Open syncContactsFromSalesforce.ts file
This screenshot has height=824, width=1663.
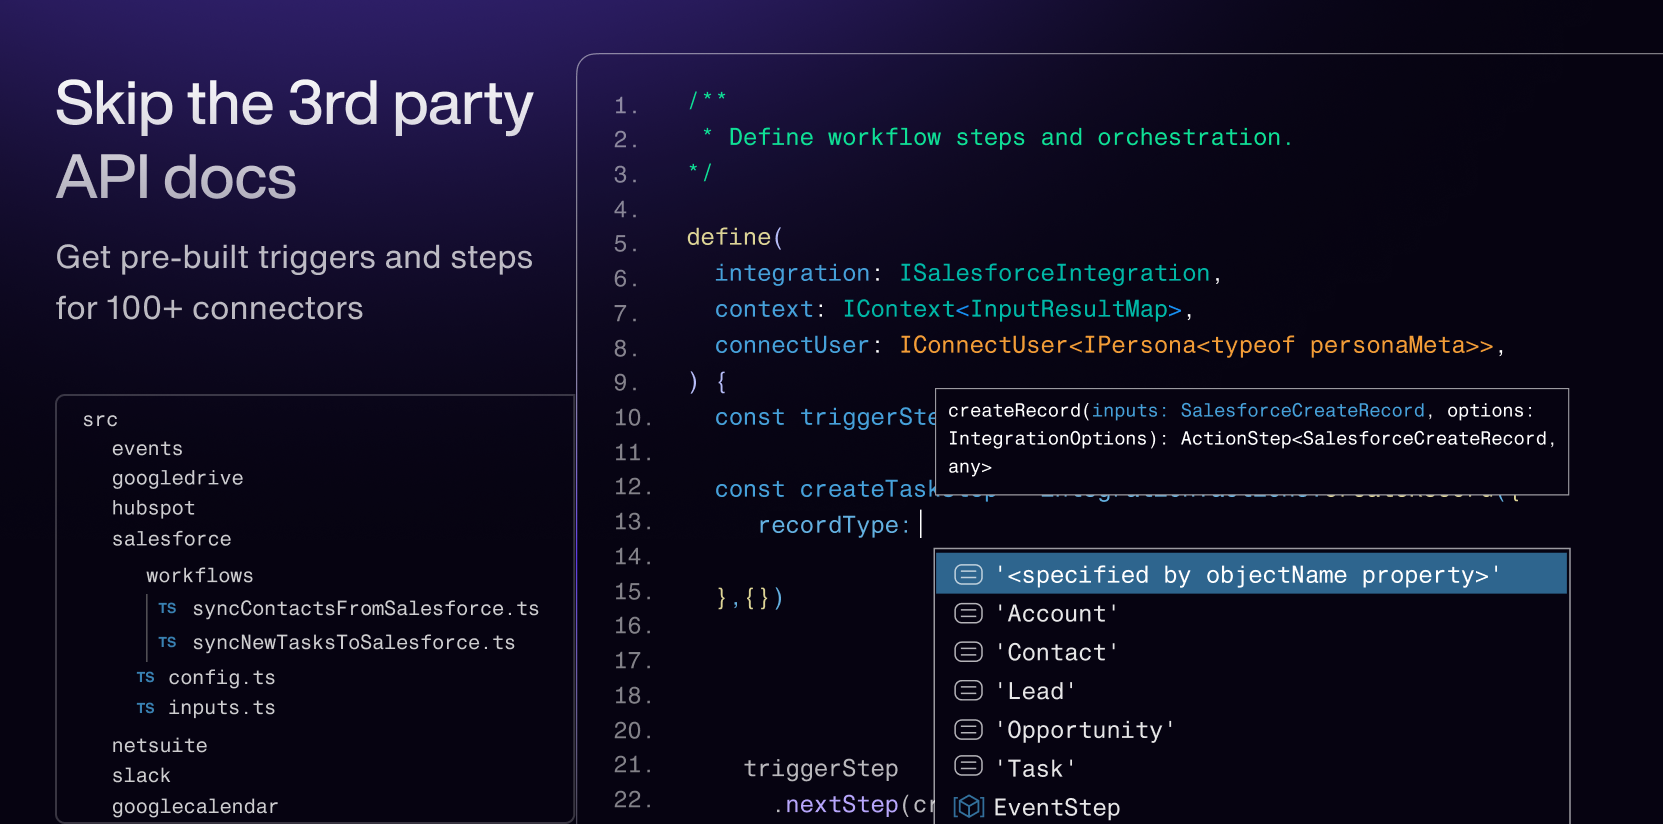click(x=365, y=609)
